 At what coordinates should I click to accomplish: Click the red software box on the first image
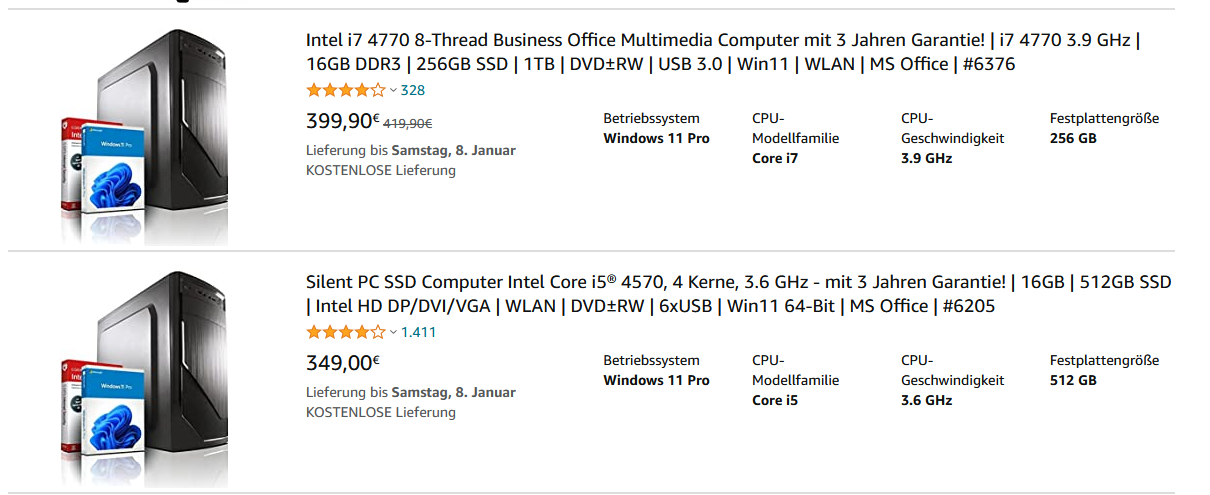click(70, 162)
